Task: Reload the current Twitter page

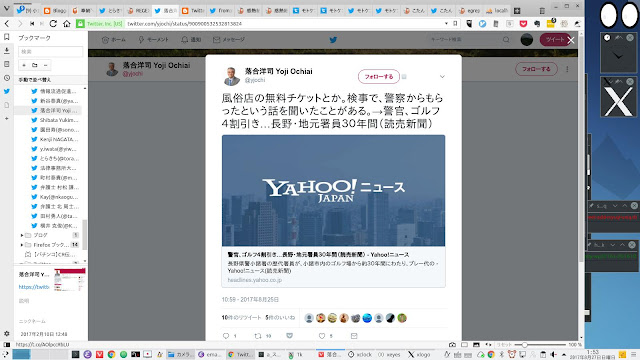Action: click(53, 24)
